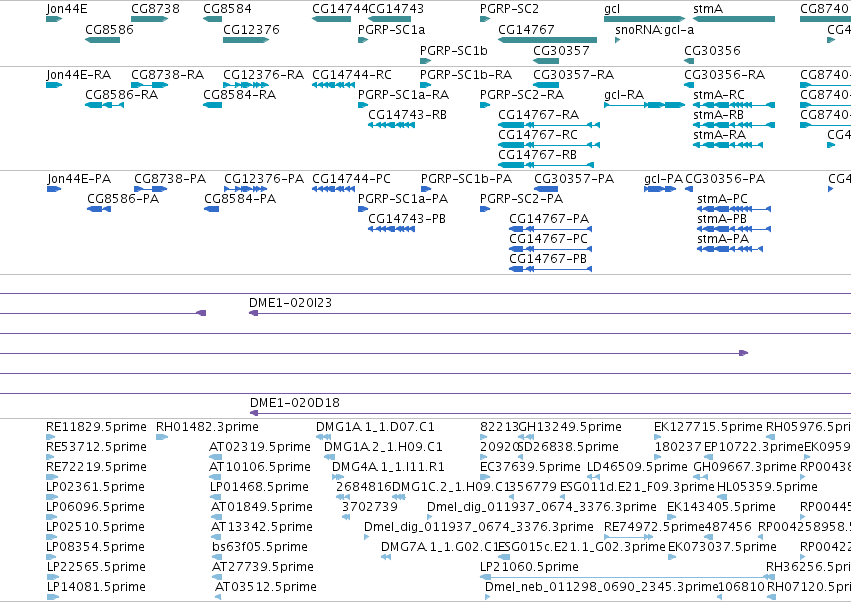851x602 pixels.
Task: Open protein CG30357-PA
Action: 574,179
